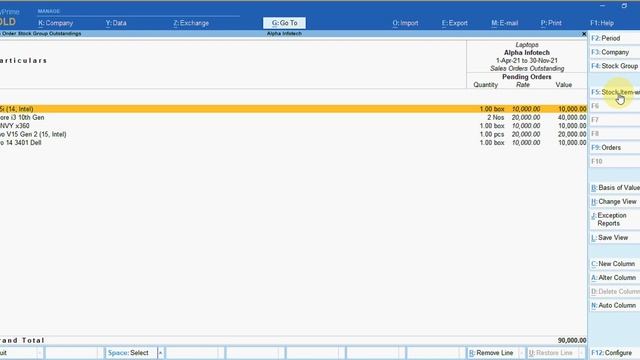640x360 pixels.
Task: Click the '1.00 pcs' quantity cell
Action: click(x=492, y=134)
